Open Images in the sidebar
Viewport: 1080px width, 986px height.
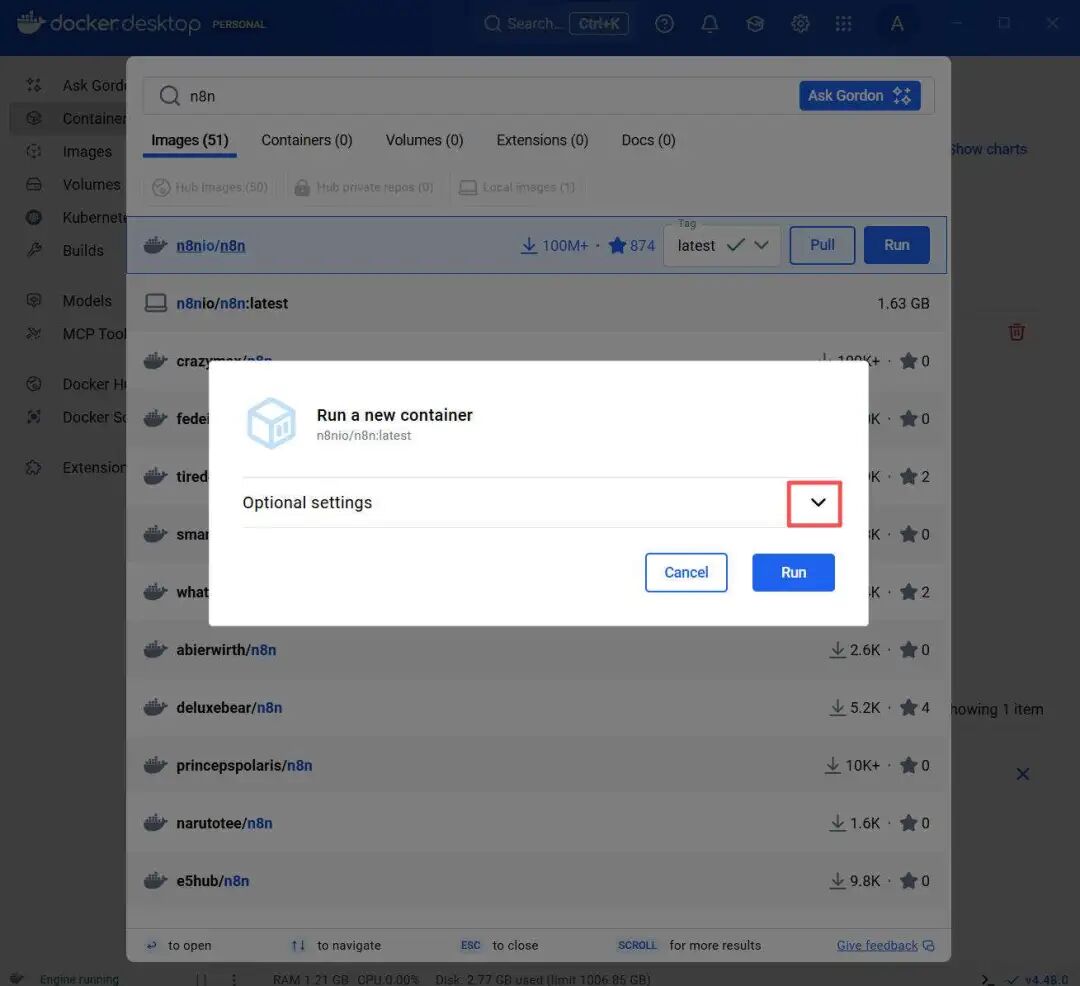[x=69, y=151]
